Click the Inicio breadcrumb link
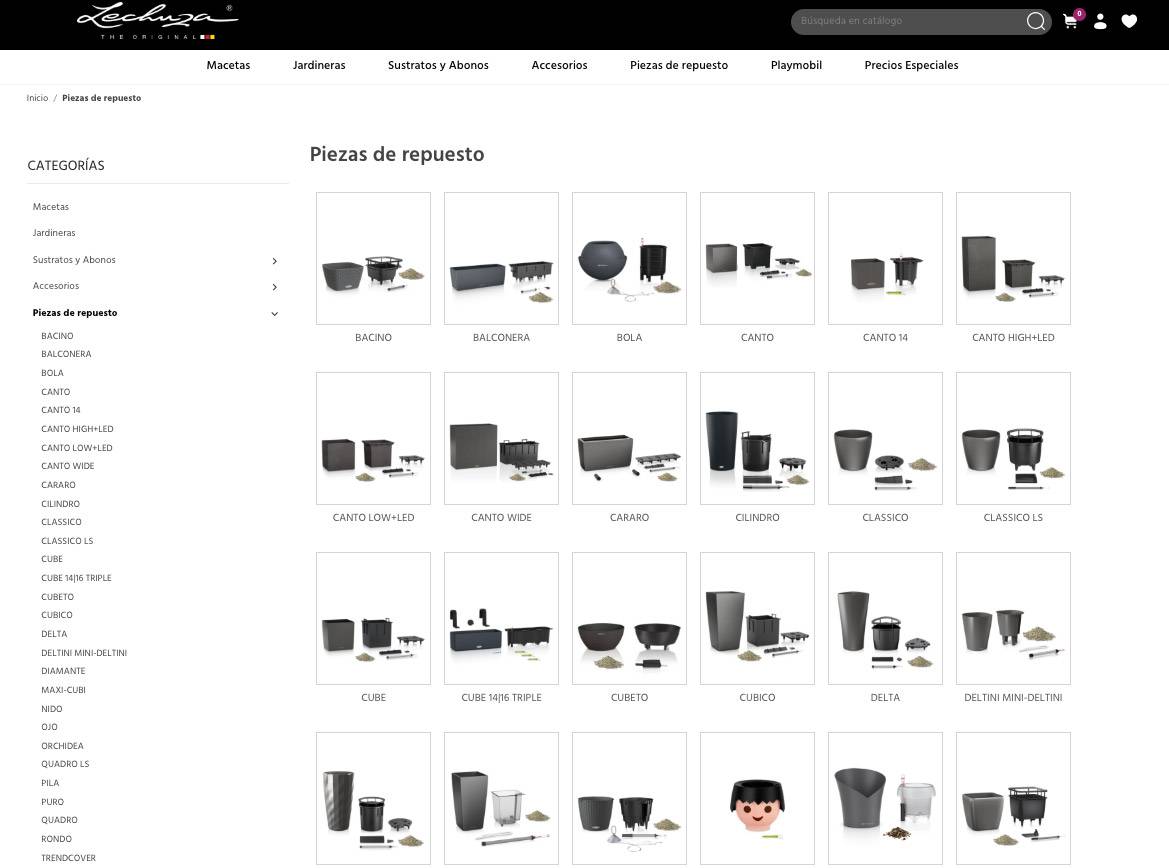Image resolution: width=1169 pixels, height=868 pixels. coord(37,98)
